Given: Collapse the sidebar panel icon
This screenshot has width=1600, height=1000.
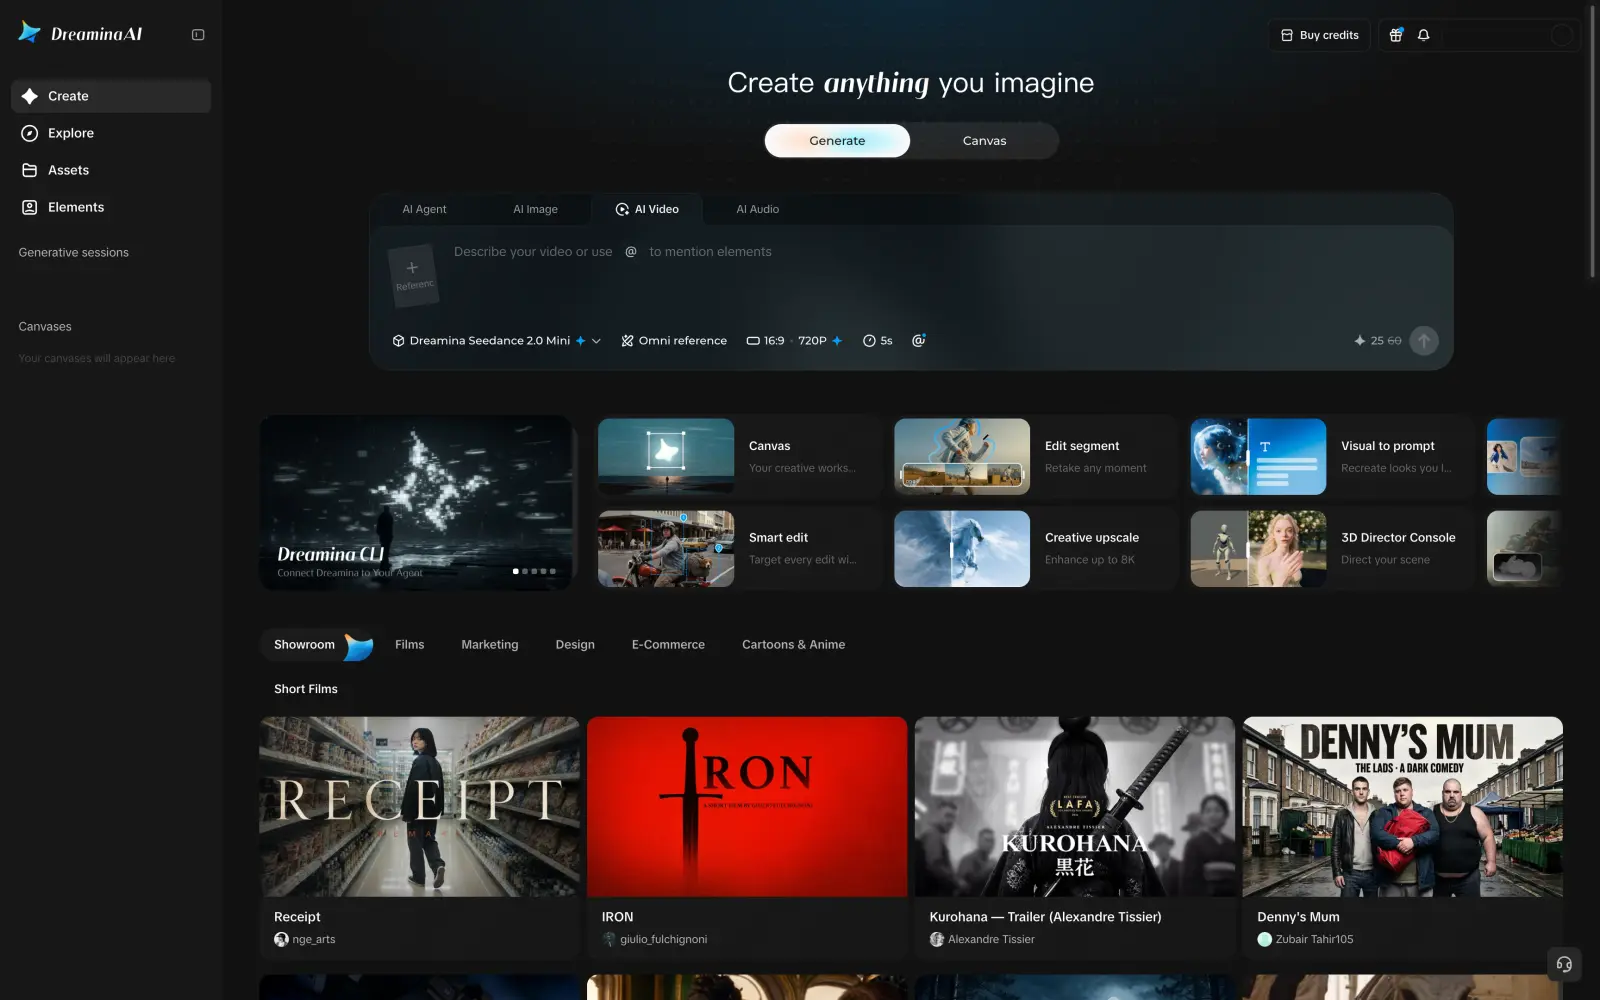Looking at the screenshot, I should coord(198,34).
